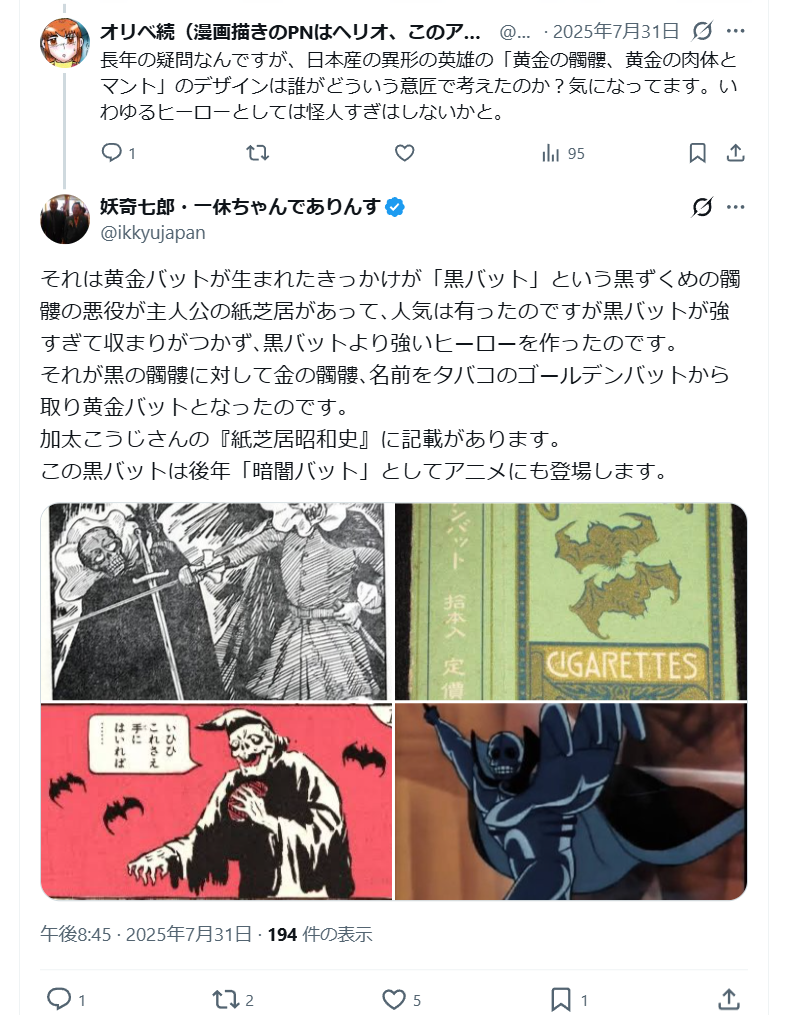The height and width of the screenshot is (1015, 789).
Task: View the blue anime skull bat image
Action: point(571,801)
